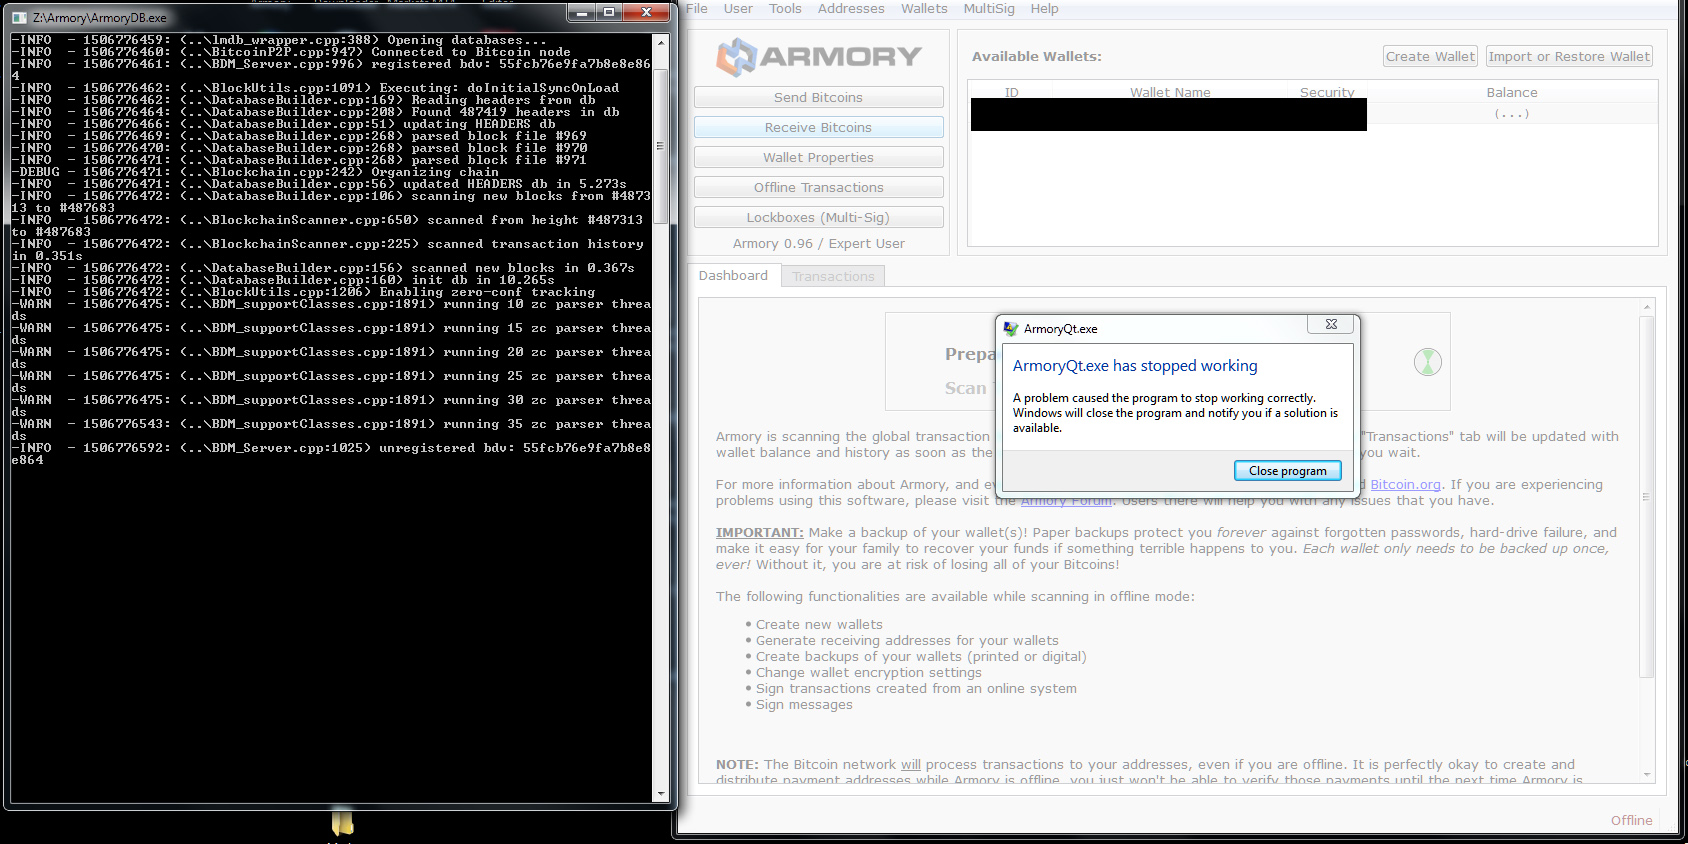This screenshot has height=844, width=1688.
Task: Click the console scrollbar down arrow
Action: pos(660,794)
